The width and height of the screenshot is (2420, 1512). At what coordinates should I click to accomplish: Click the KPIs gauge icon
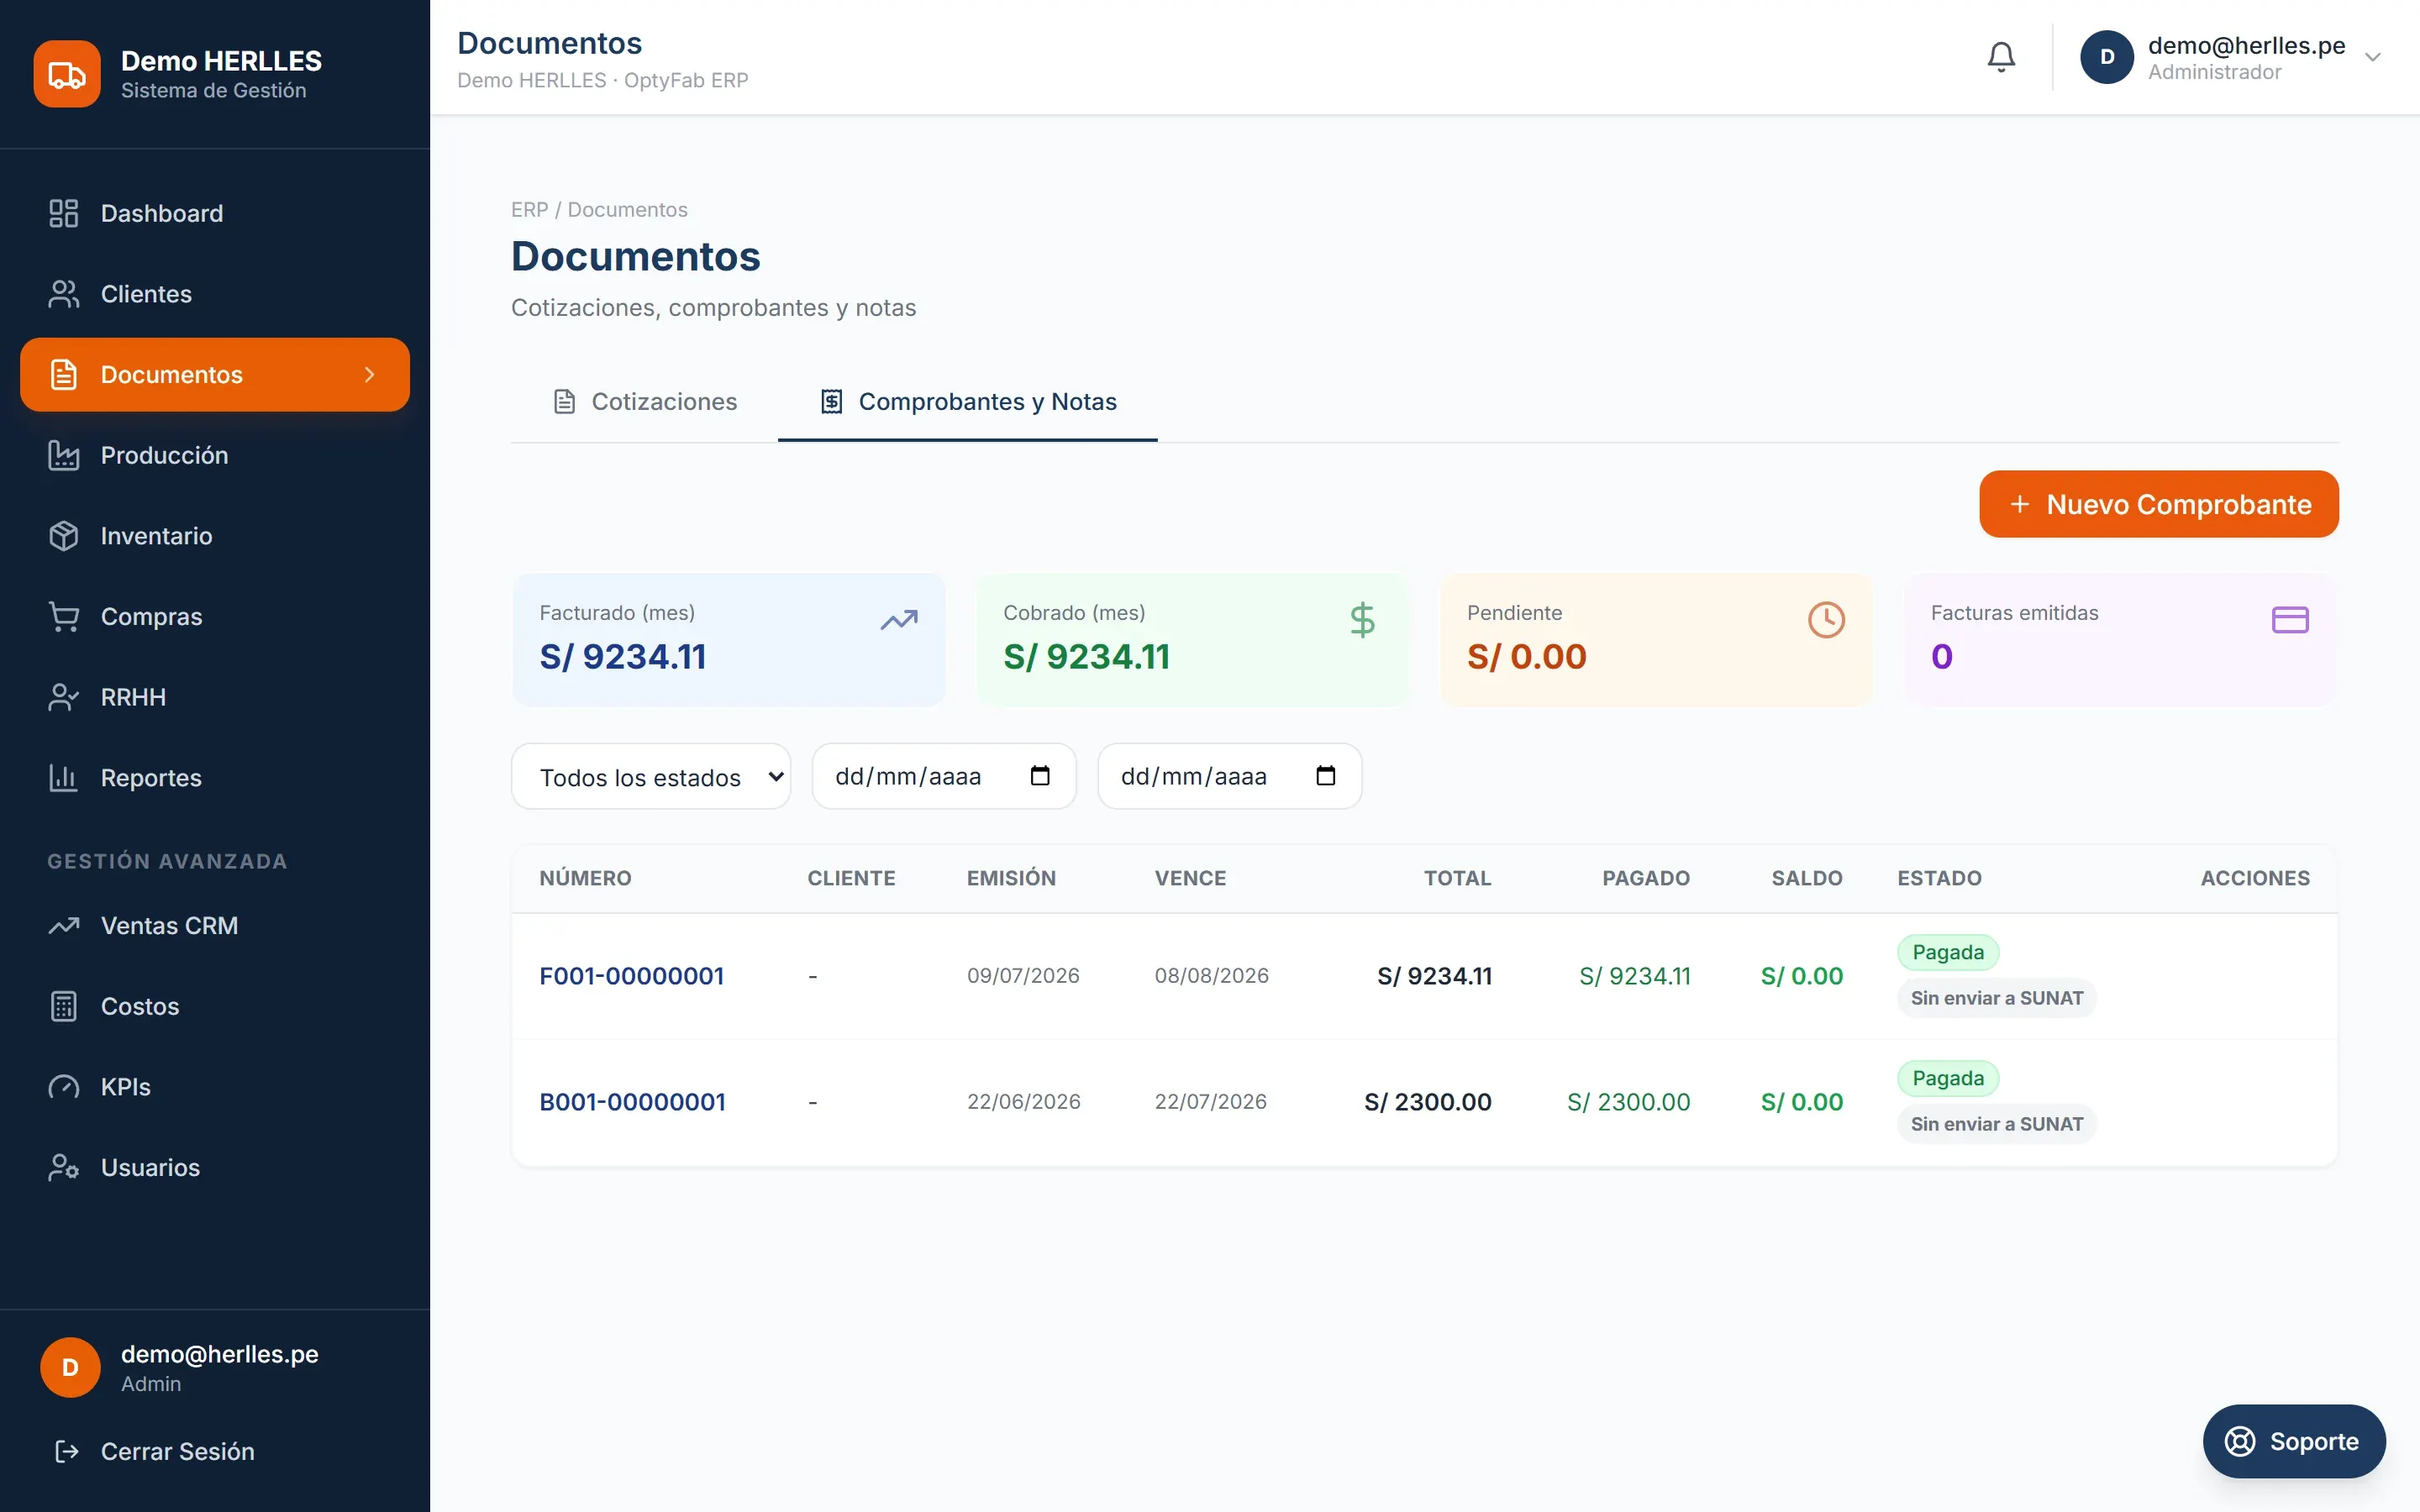[x=64, y=1087]
